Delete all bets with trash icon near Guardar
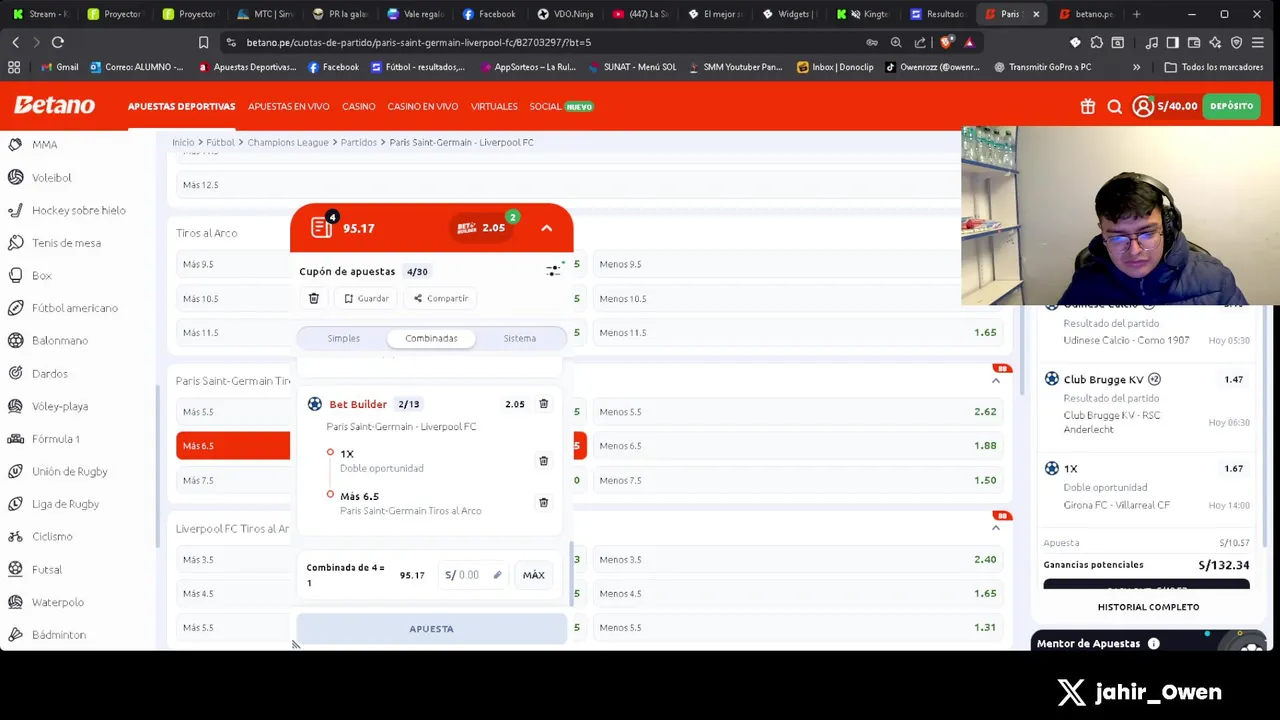Viewport: 1280px width, 720px height. tap(313, 298)
